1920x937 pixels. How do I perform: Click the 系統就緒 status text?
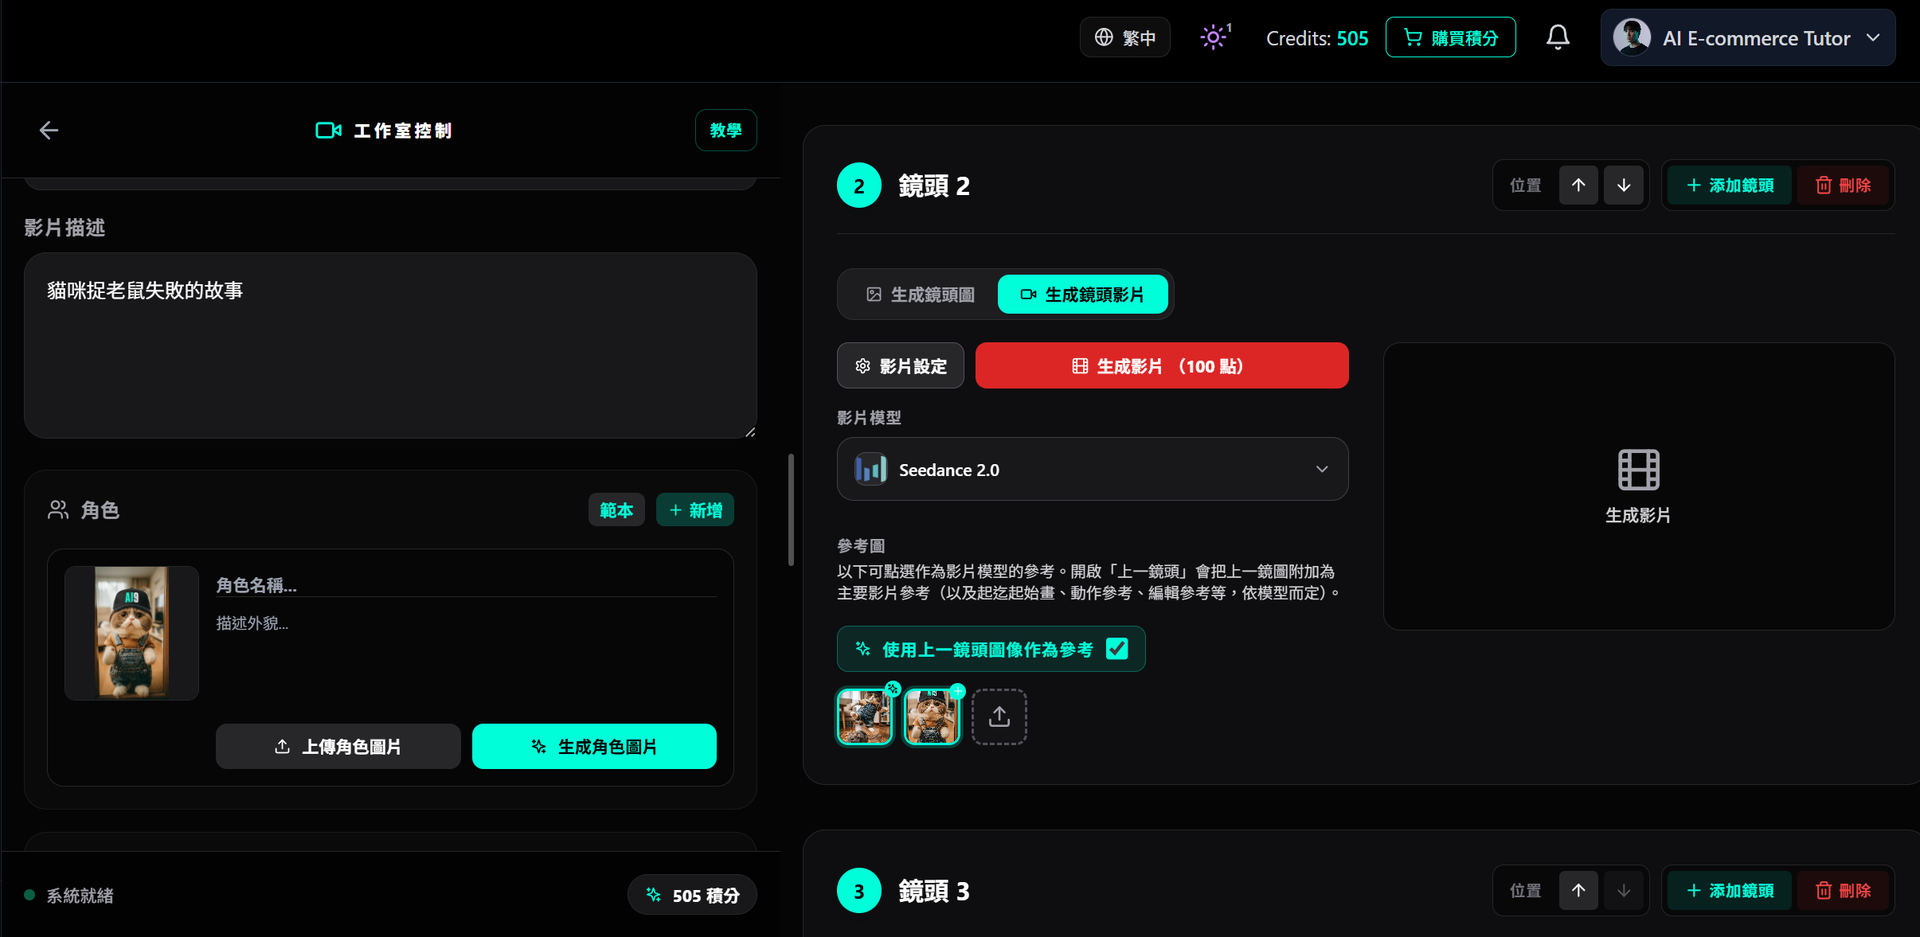(80, 896)
